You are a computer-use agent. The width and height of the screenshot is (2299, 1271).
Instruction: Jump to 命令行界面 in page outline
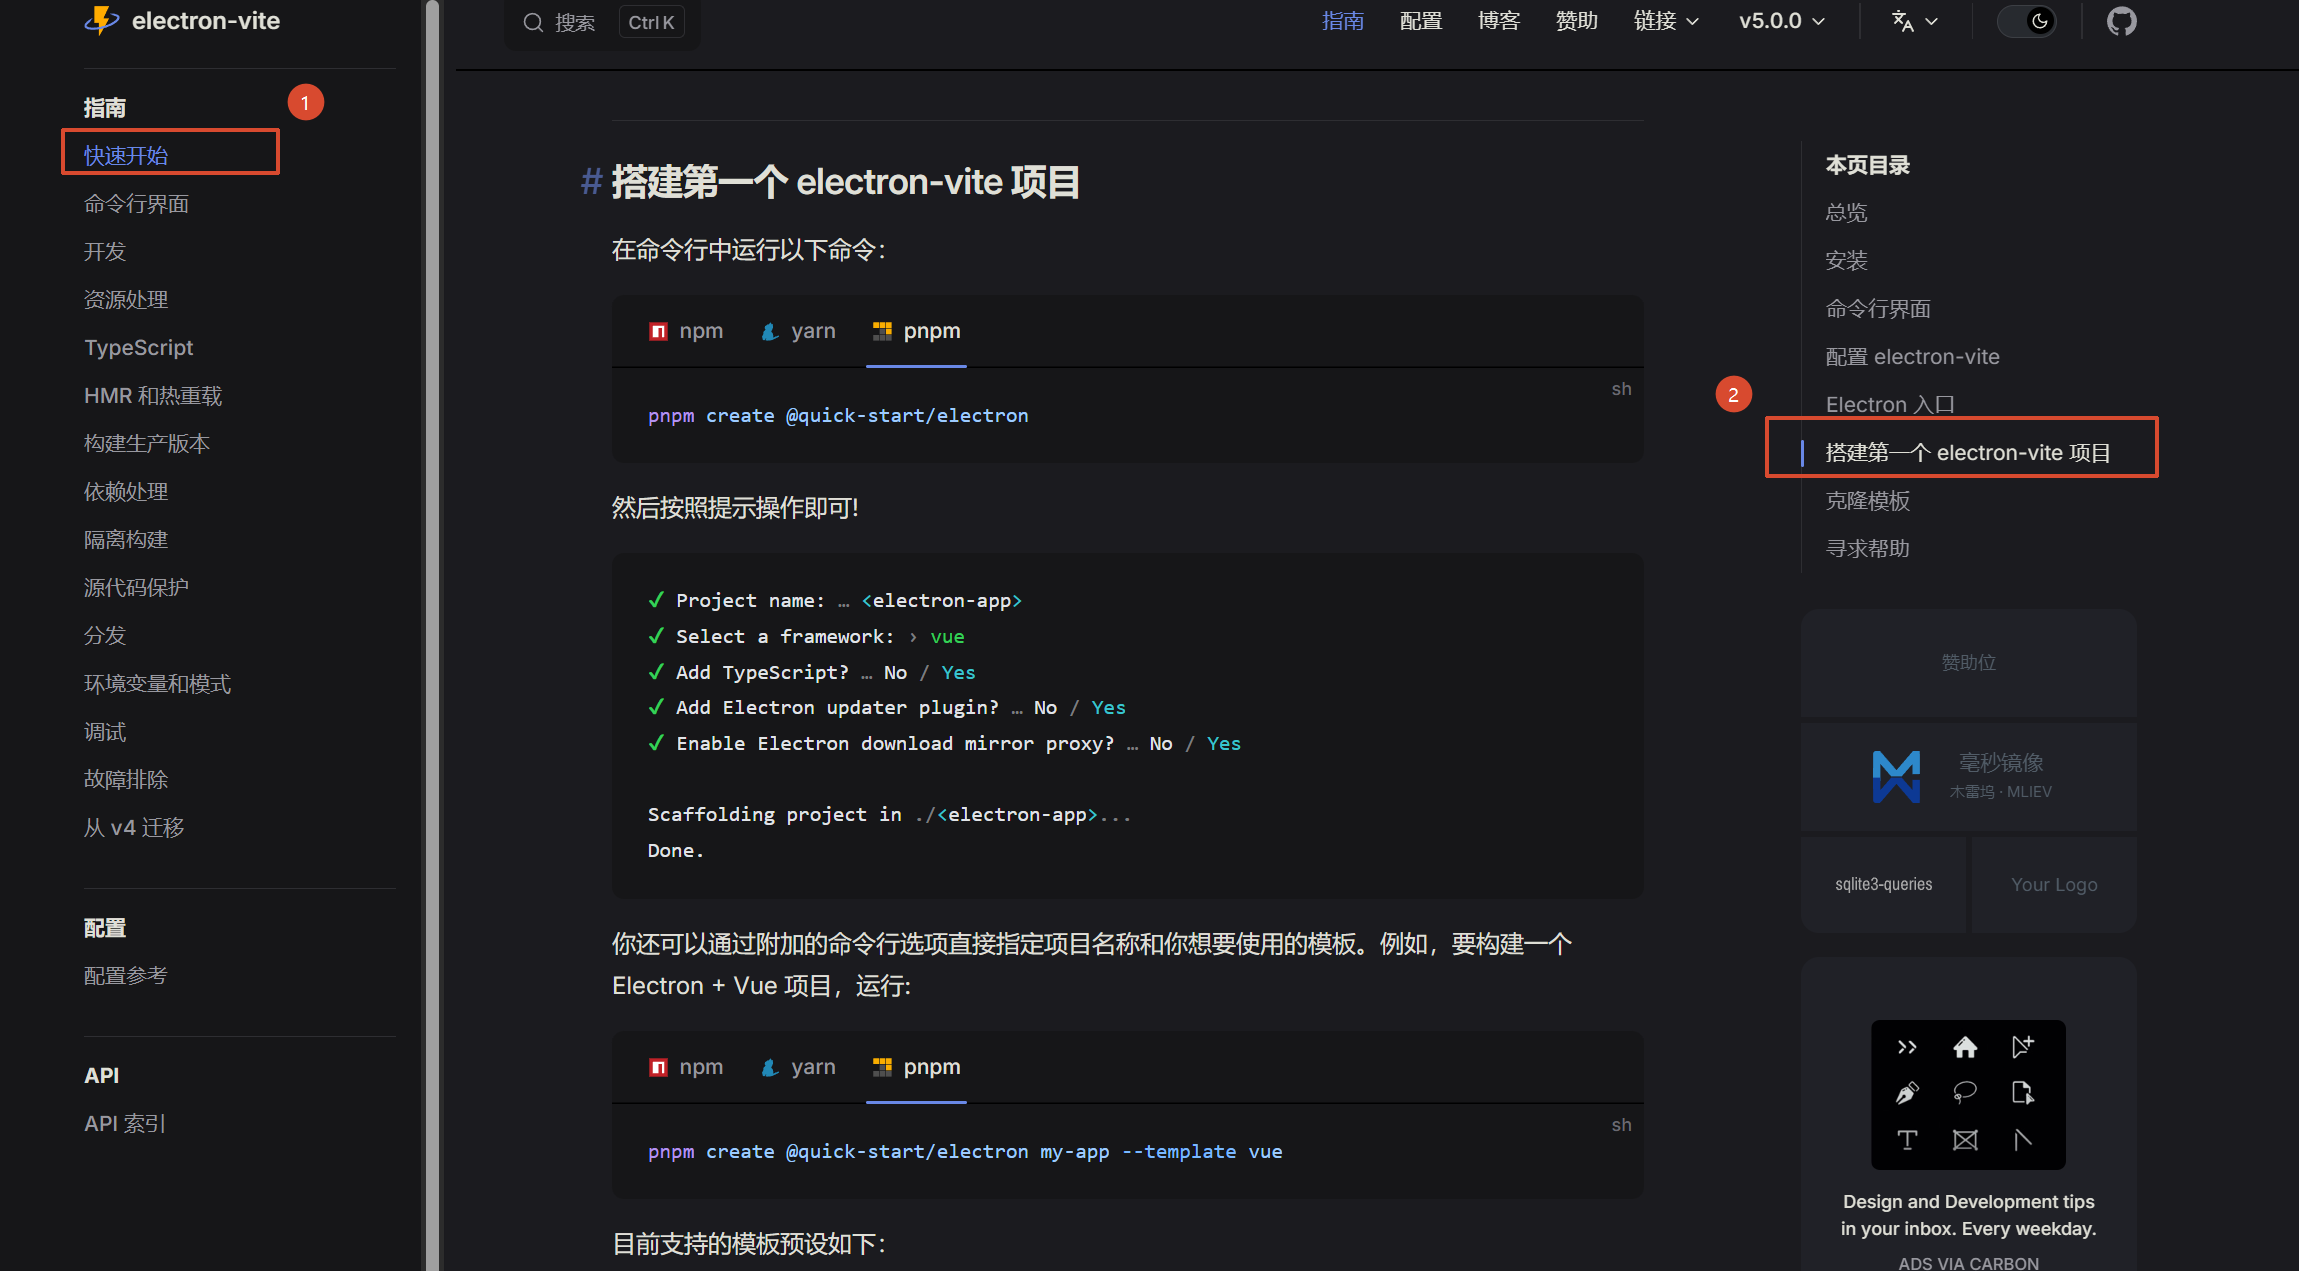[x=1878, y=309]
